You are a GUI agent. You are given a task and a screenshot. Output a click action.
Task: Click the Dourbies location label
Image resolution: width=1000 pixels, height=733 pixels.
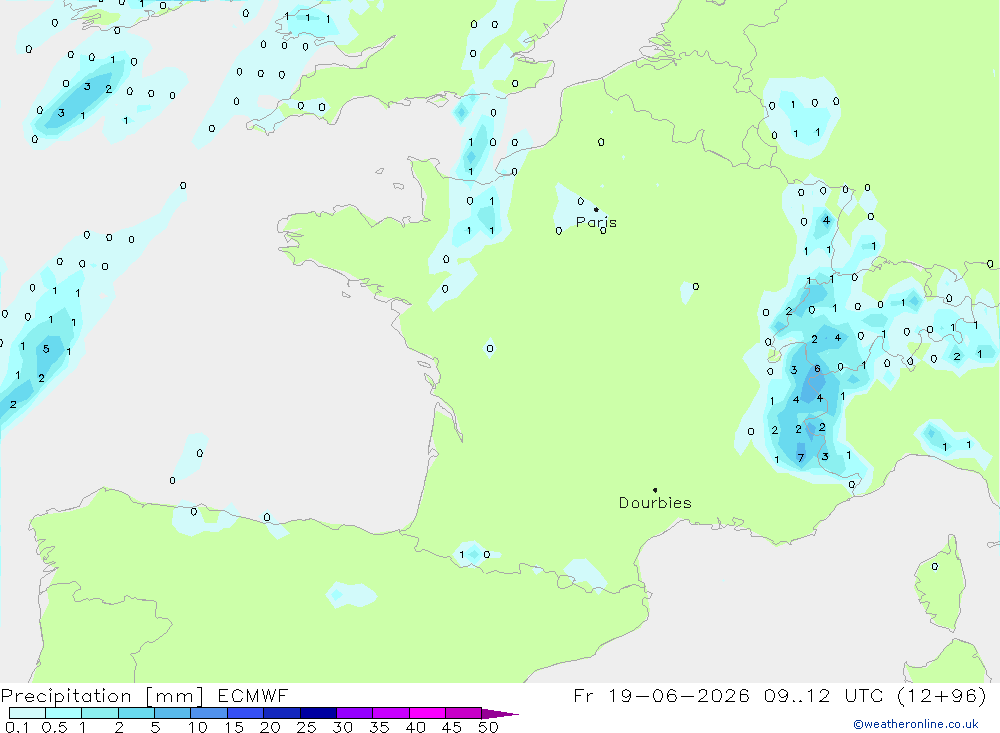click(655, 503)
